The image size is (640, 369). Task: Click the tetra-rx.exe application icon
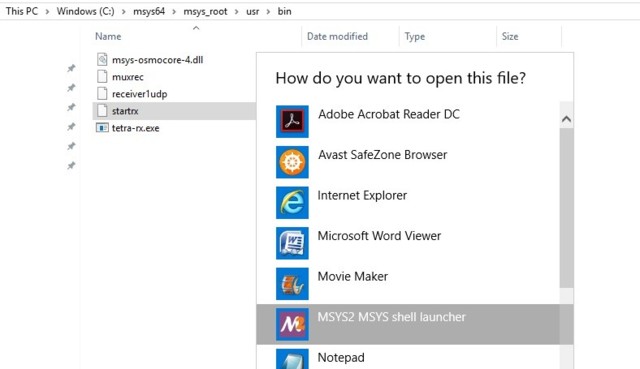(x=102, y=128)
